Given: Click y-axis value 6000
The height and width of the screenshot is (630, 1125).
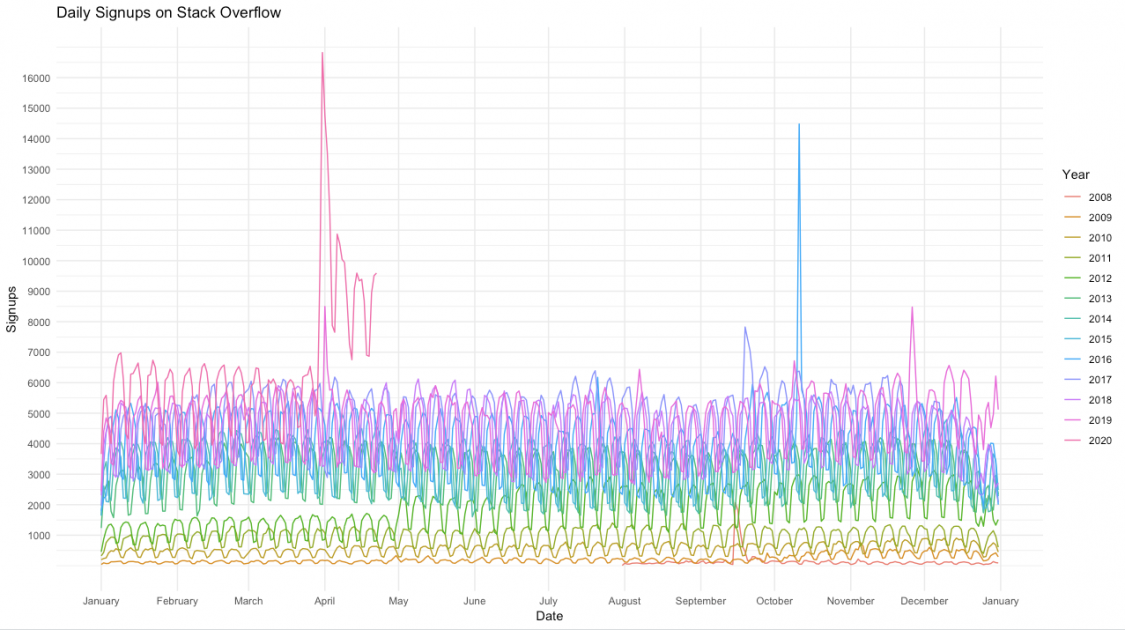Looking at the screenshot, I should coord(39,383).
